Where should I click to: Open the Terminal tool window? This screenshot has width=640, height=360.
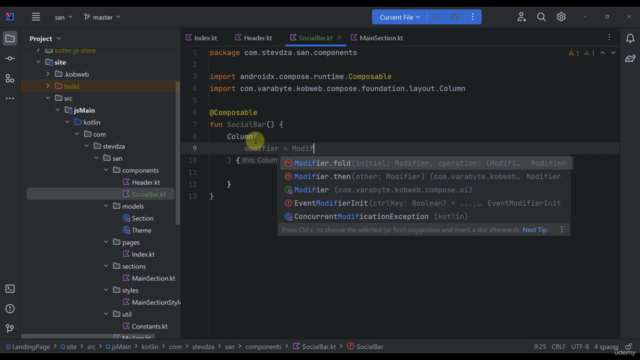pyautogui.click(x=10, y=289)
